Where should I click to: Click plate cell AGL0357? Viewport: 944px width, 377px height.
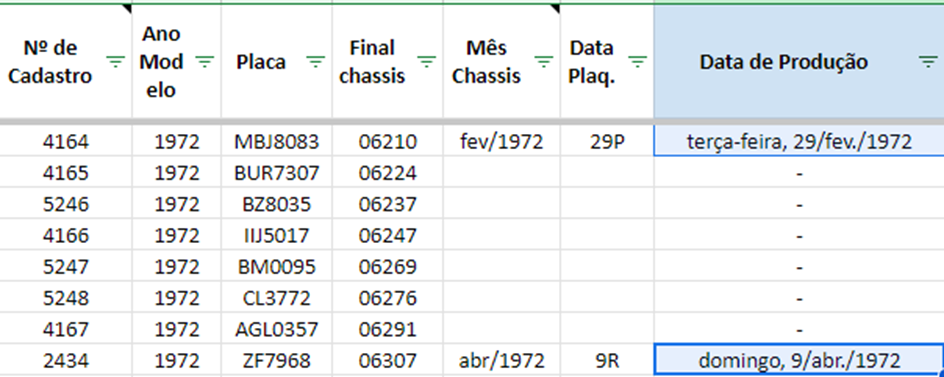coord(276,329)
